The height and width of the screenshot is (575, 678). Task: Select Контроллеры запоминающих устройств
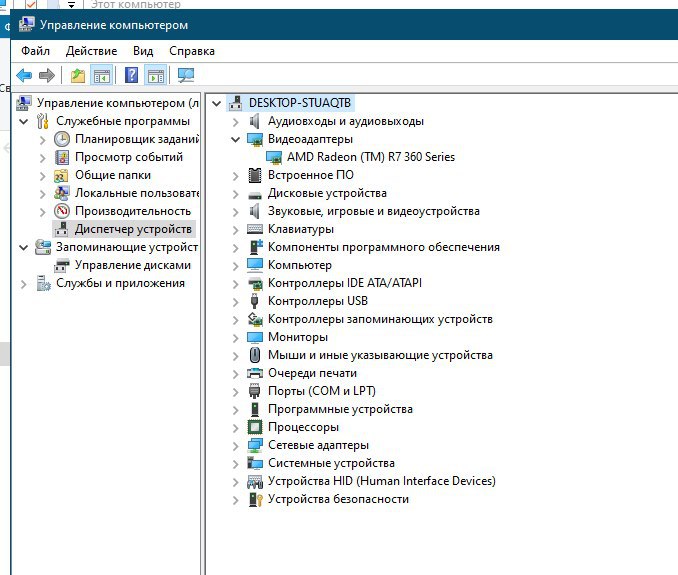380,319
